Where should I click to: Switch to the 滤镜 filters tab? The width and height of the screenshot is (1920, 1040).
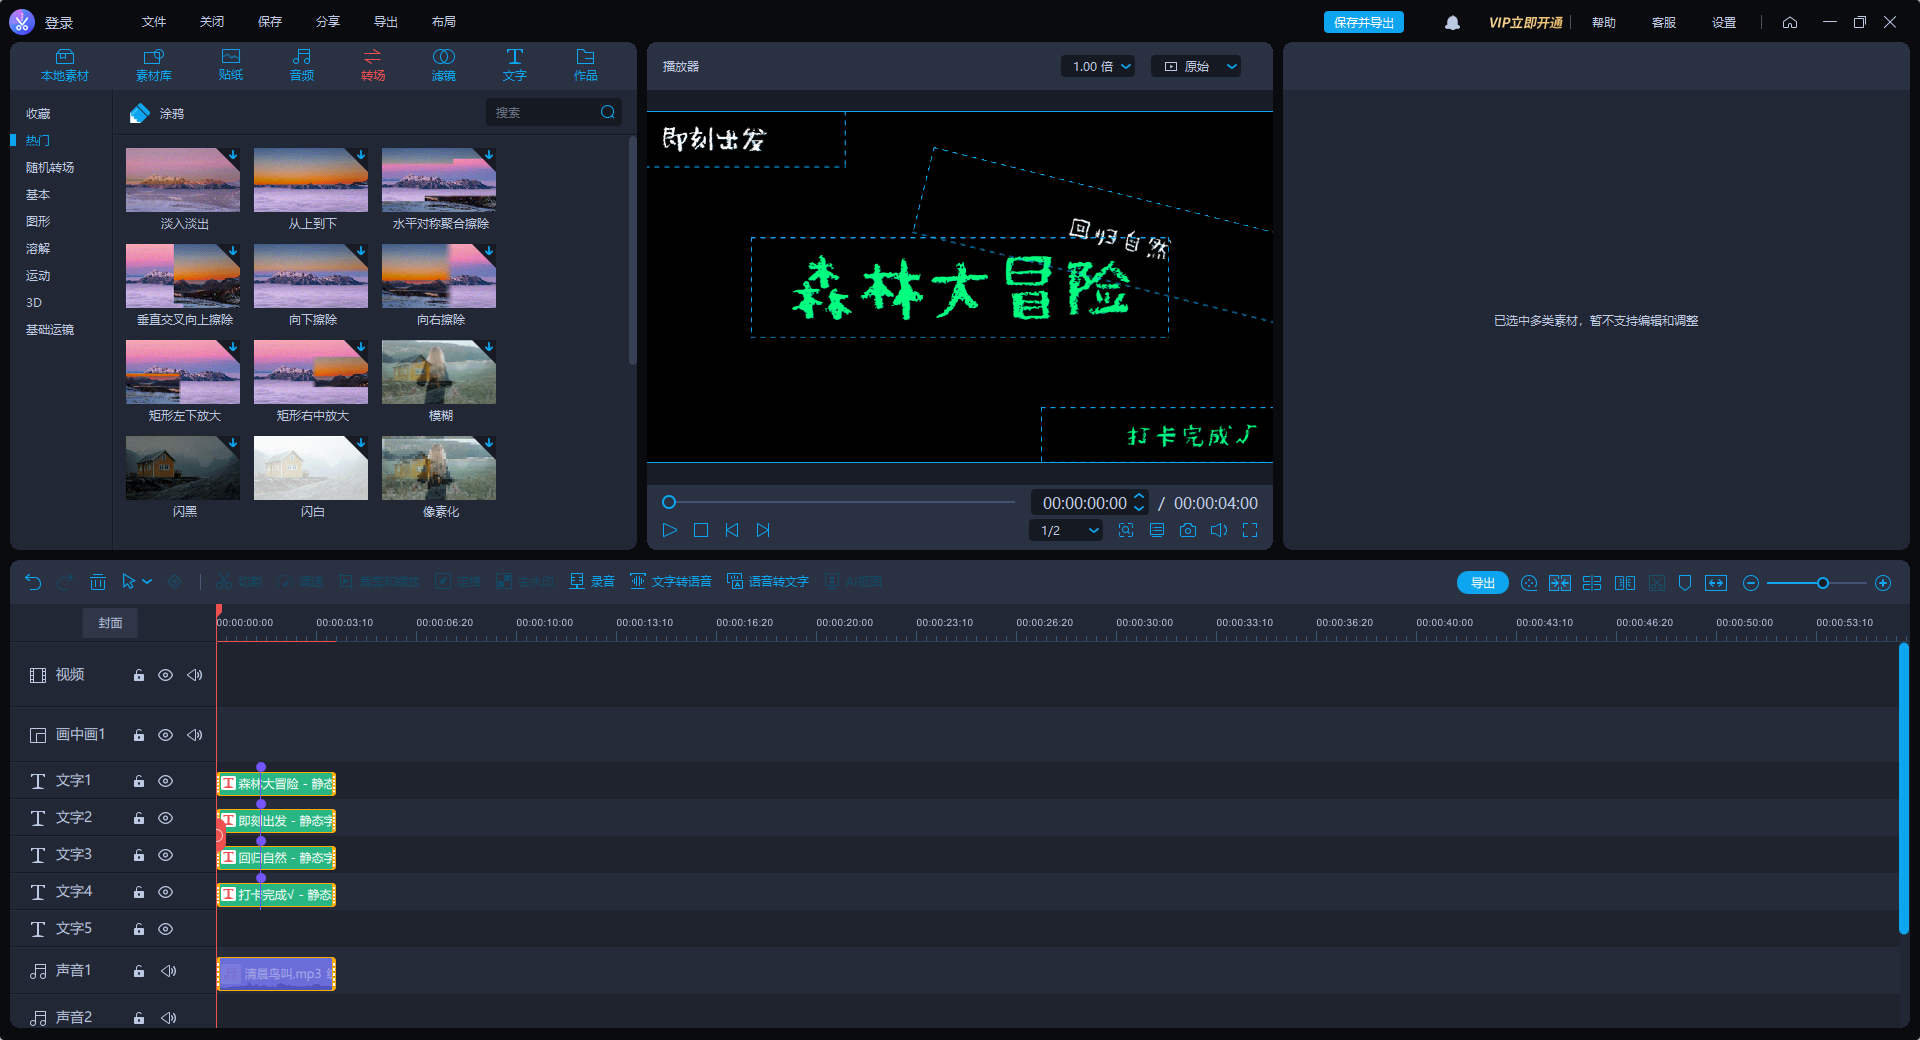pos(443,64)
